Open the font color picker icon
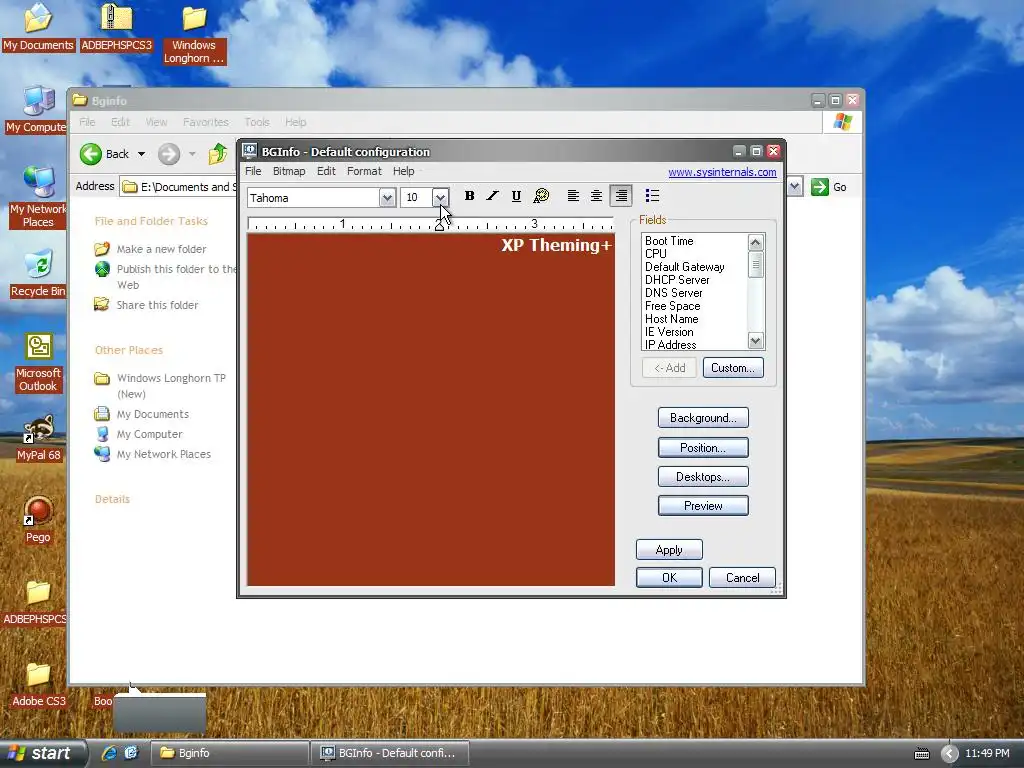This screenshot has height=768, width=1024. point(541,196)
